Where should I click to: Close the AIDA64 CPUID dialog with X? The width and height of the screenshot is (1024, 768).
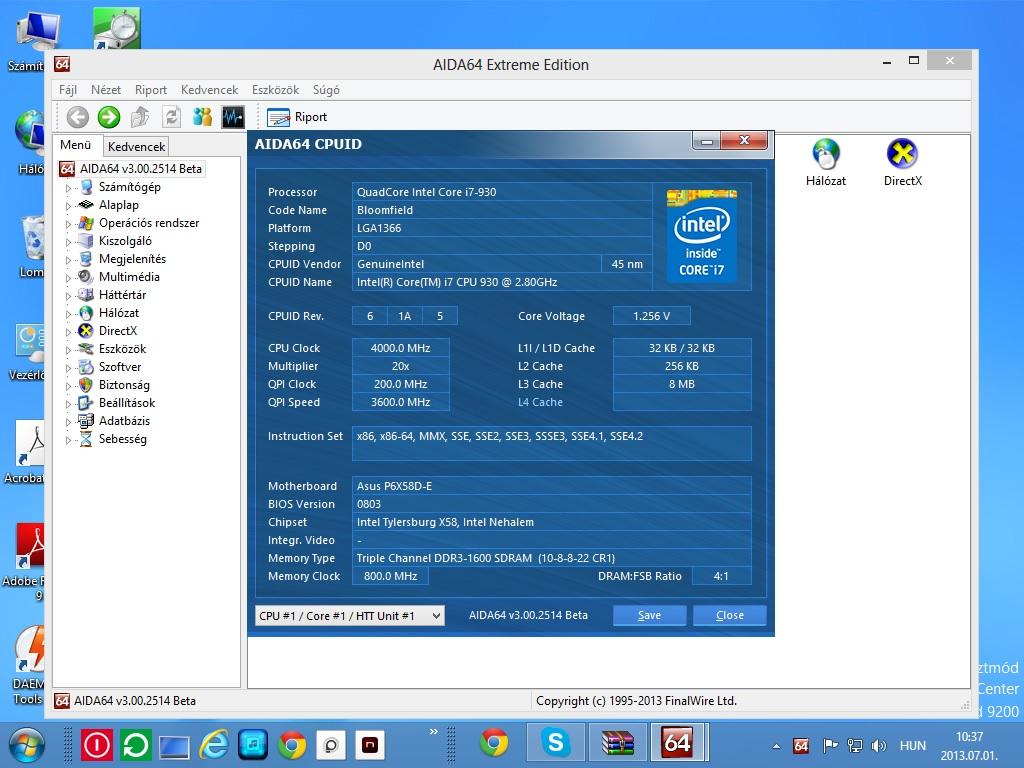point(744,140)
